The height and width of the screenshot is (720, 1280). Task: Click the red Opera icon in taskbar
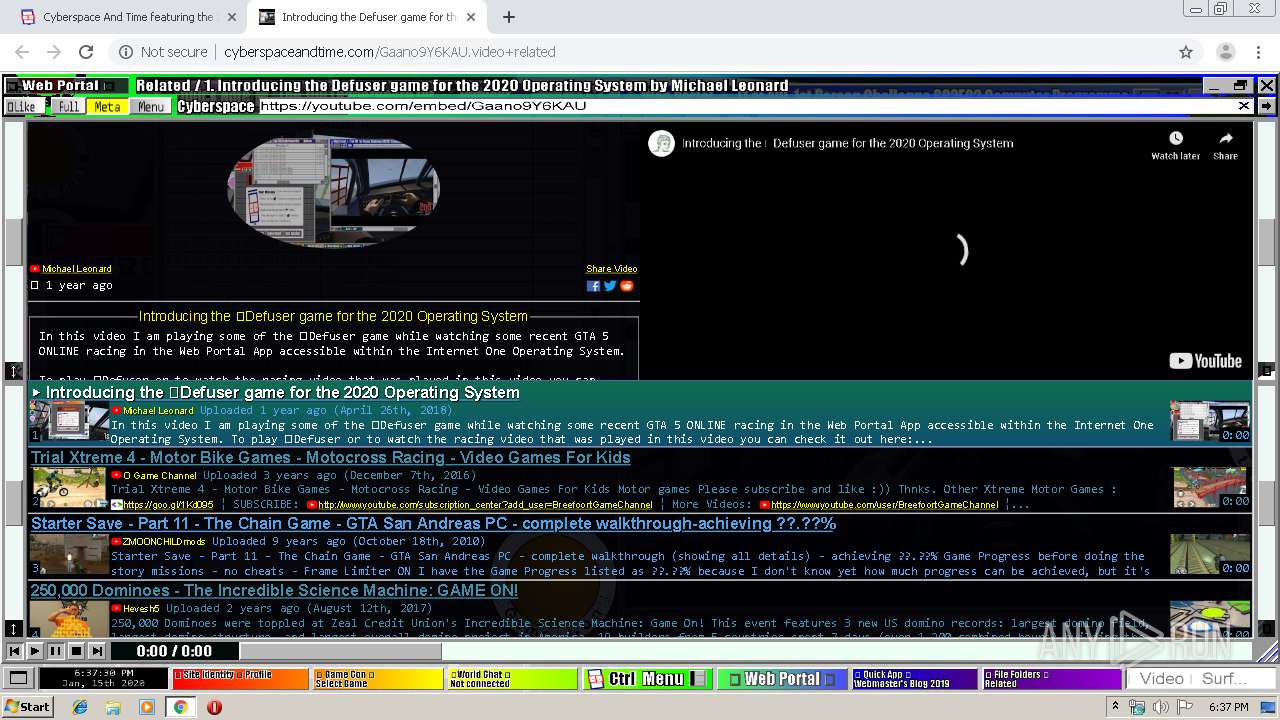tap(214, 707)
